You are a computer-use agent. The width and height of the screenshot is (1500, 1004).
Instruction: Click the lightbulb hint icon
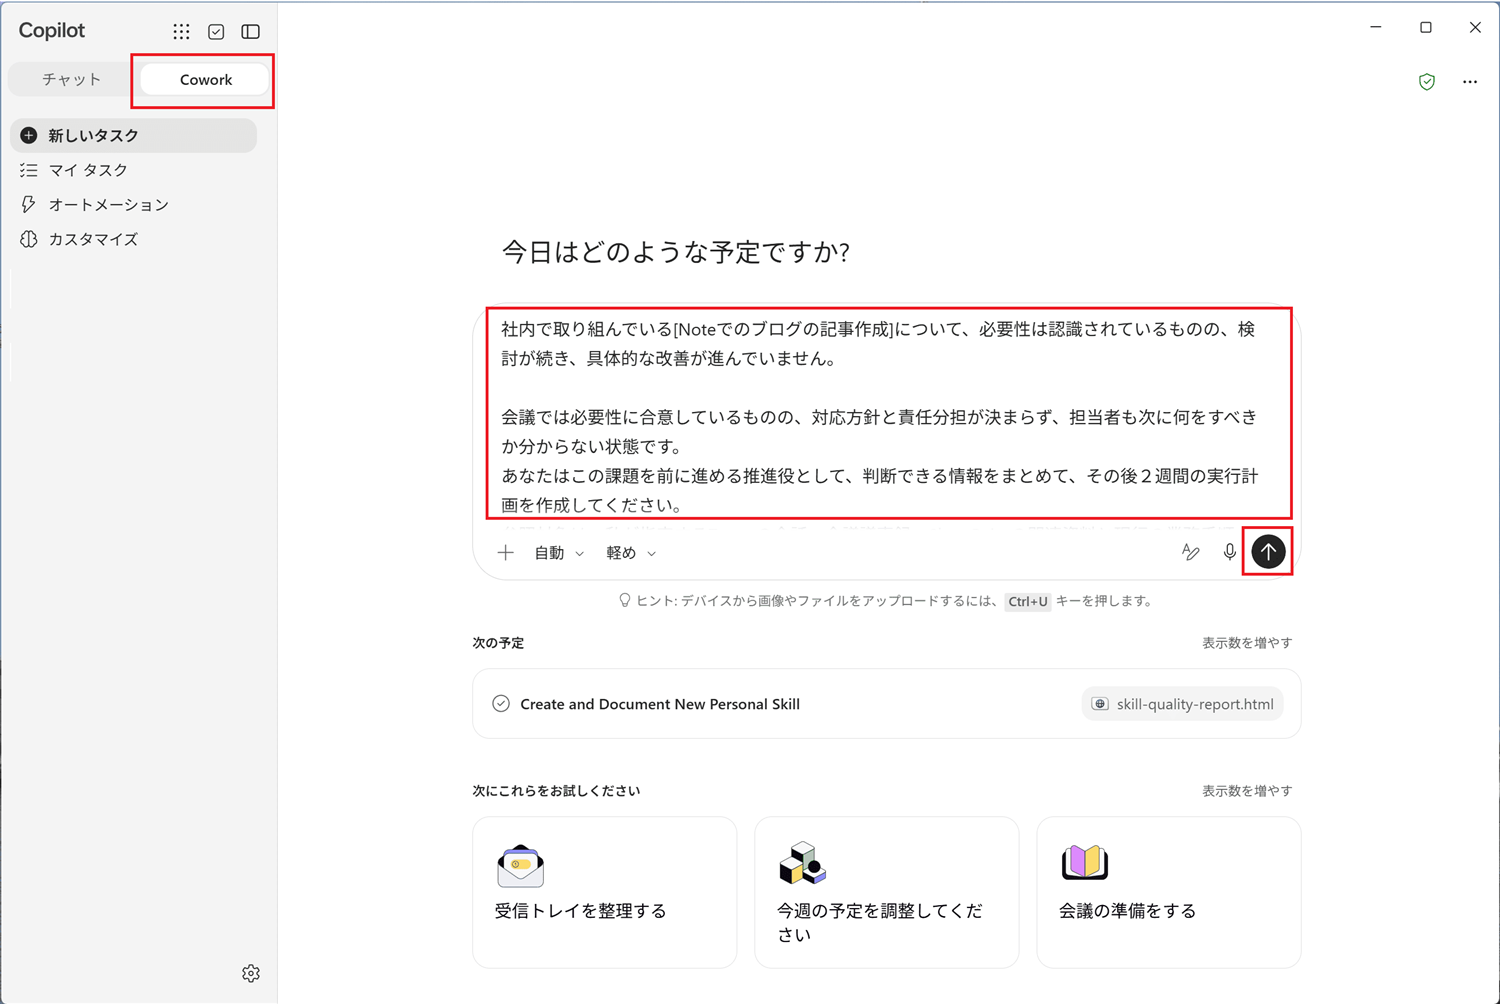[625, 601]
